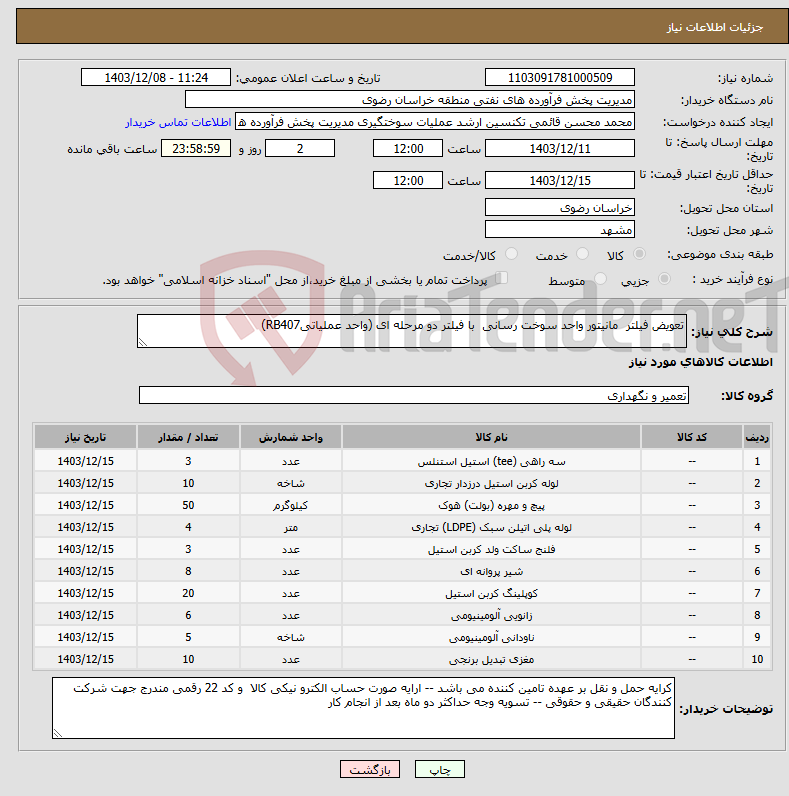Click the response deadline time 12:00 field
Screen dimensions: 789x796
click(408, 148)
